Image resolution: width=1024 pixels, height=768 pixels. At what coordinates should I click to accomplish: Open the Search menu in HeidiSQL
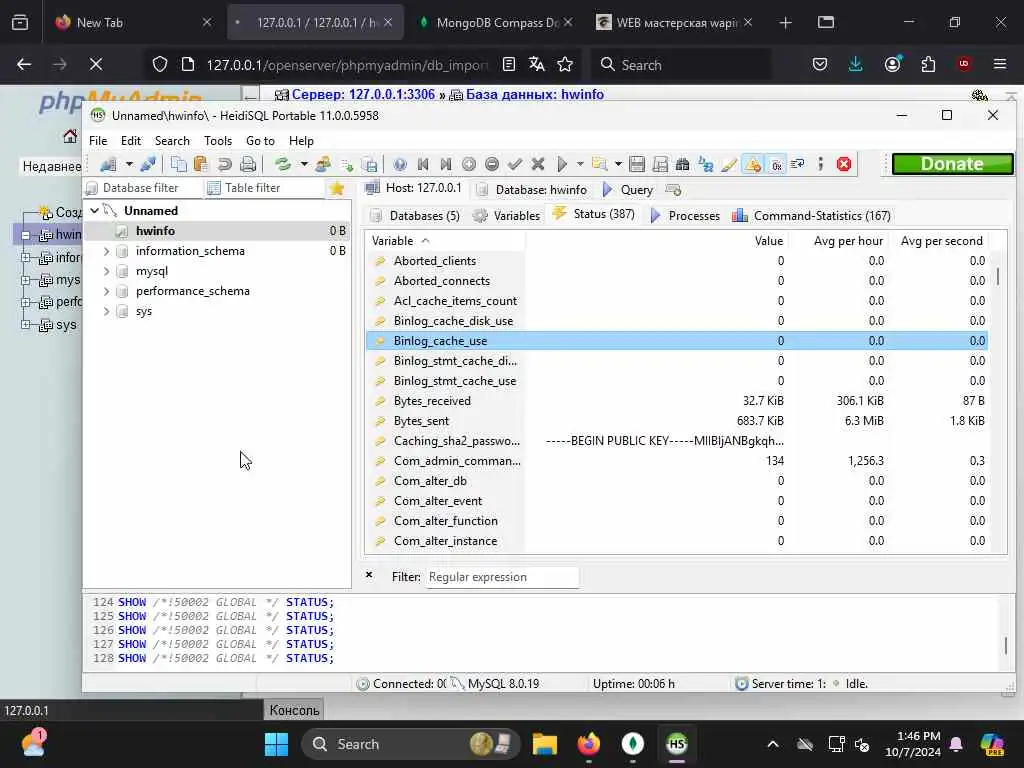coord(172,140)
